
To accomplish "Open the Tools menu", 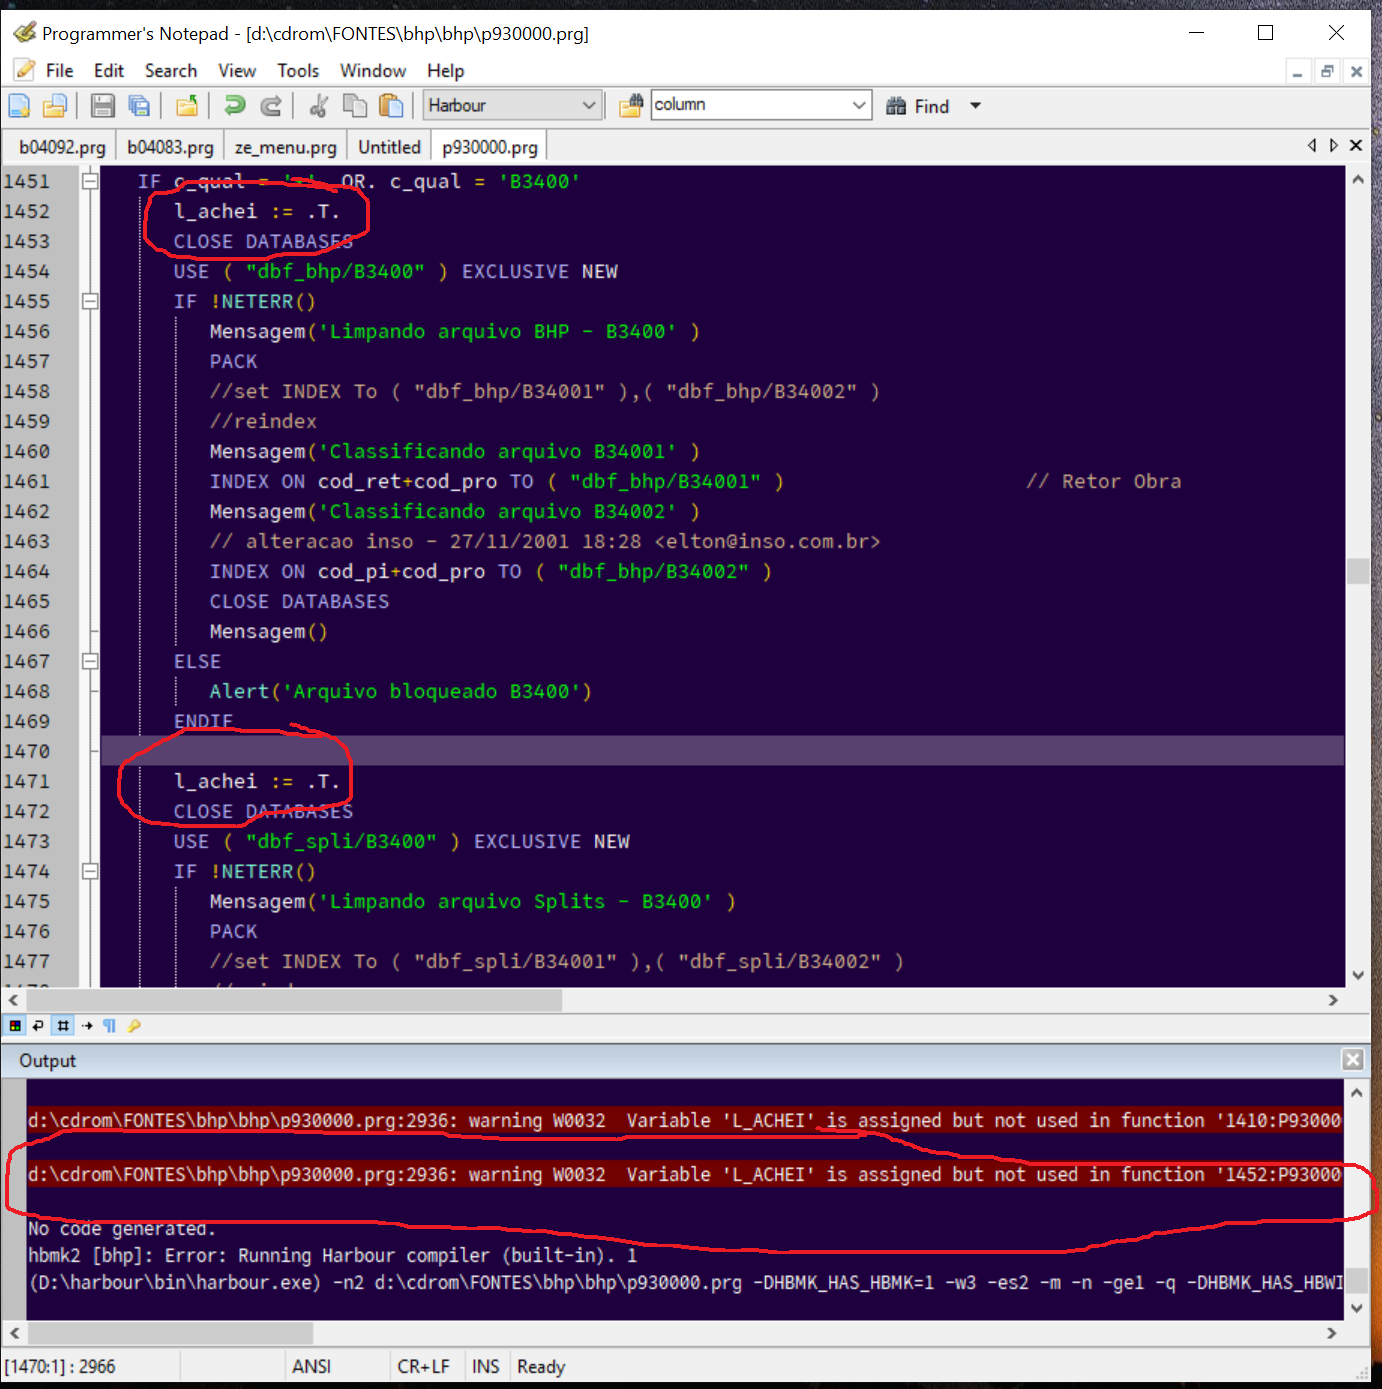I will pyautogui.click(x=298, y=71).
